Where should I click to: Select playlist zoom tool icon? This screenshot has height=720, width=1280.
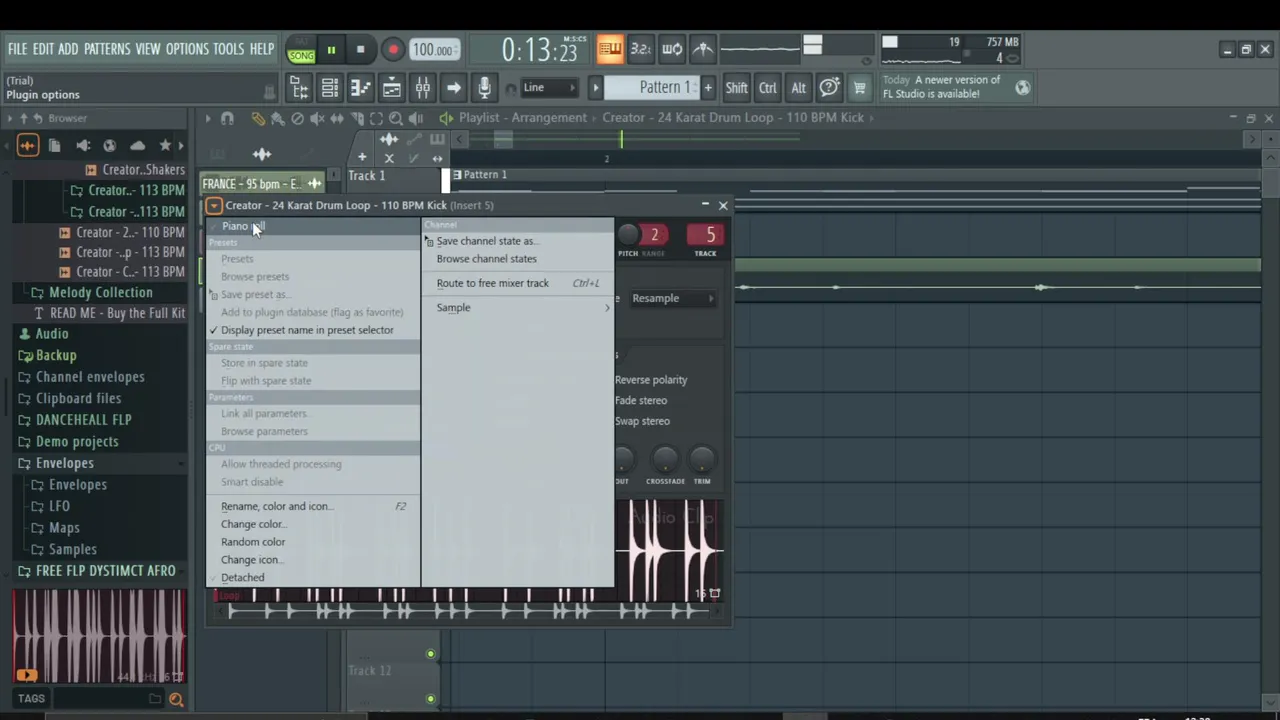click(396, 118)
